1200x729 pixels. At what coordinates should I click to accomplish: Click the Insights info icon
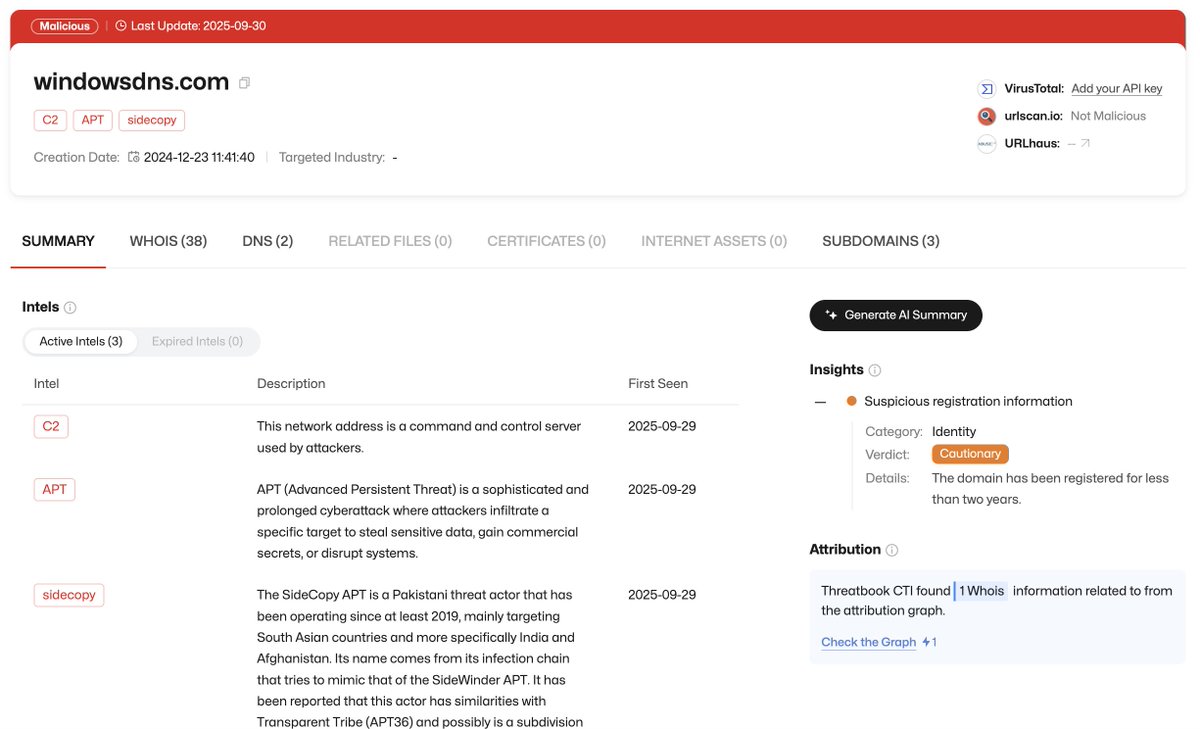[875, 370]
